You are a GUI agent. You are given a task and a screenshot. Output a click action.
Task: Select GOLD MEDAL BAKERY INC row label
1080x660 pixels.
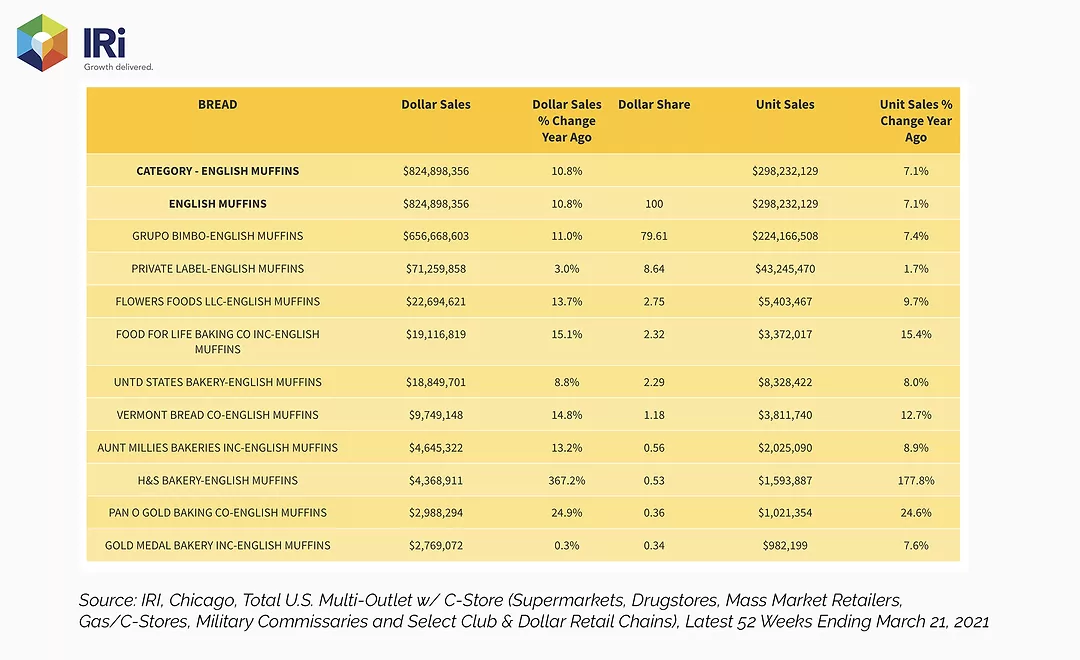pos(218,545)
